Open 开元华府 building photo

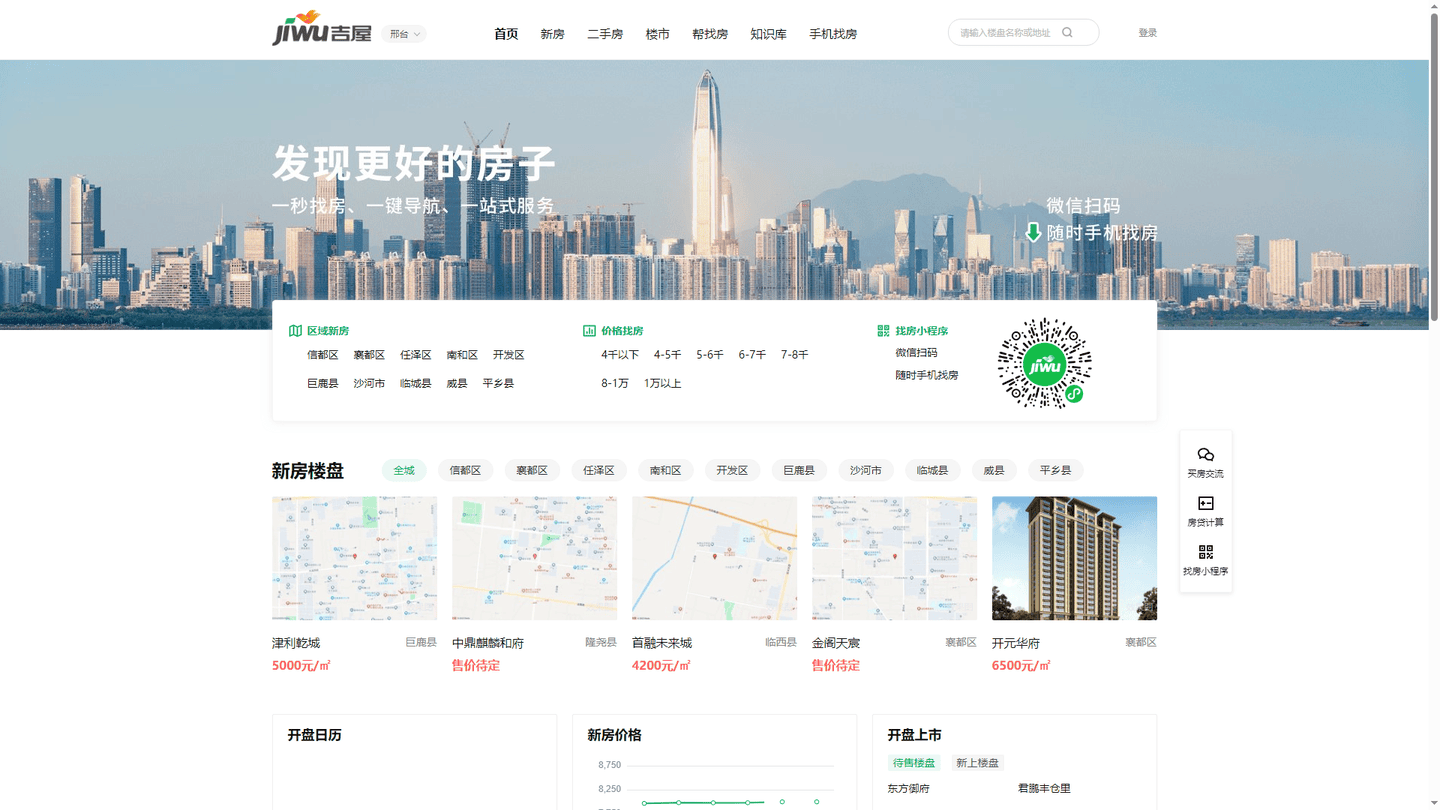tap(1074, 558)
